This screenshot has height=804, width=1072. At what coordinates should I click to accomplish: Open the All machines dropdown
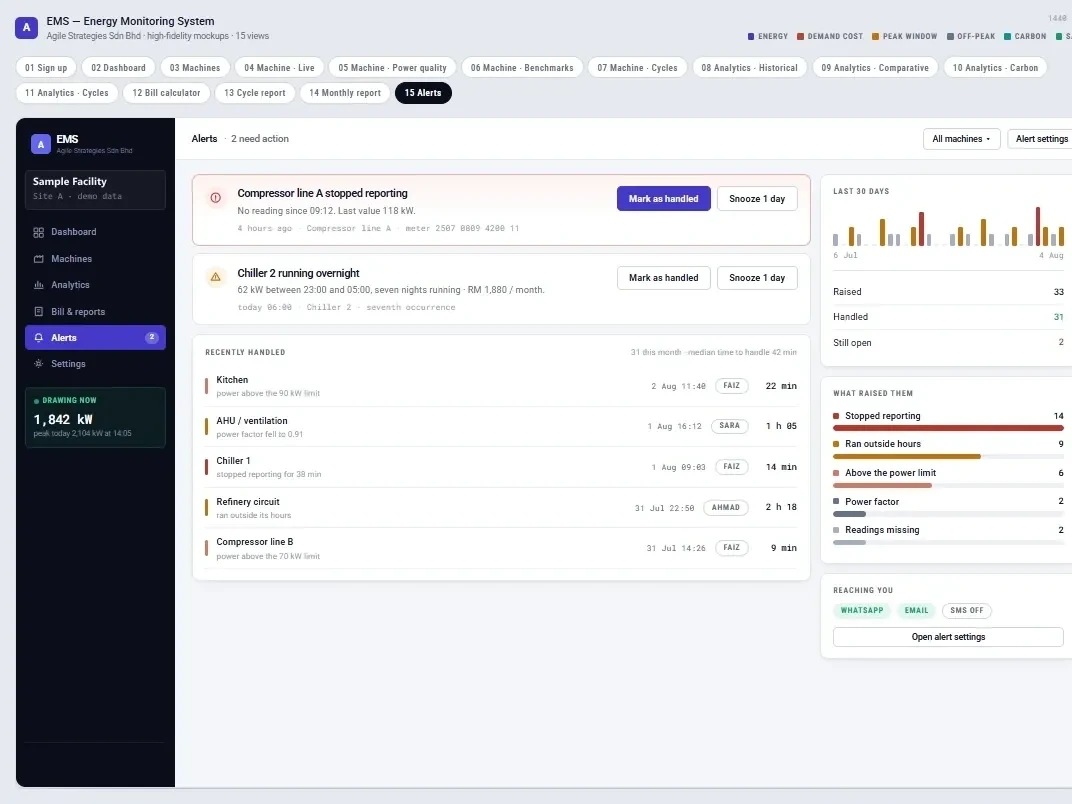(961, 139)
